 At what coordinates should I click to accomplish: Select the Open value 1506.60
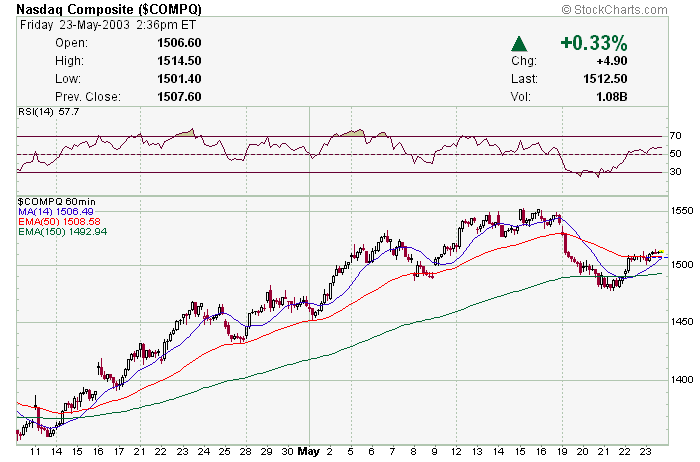point(179,43)
